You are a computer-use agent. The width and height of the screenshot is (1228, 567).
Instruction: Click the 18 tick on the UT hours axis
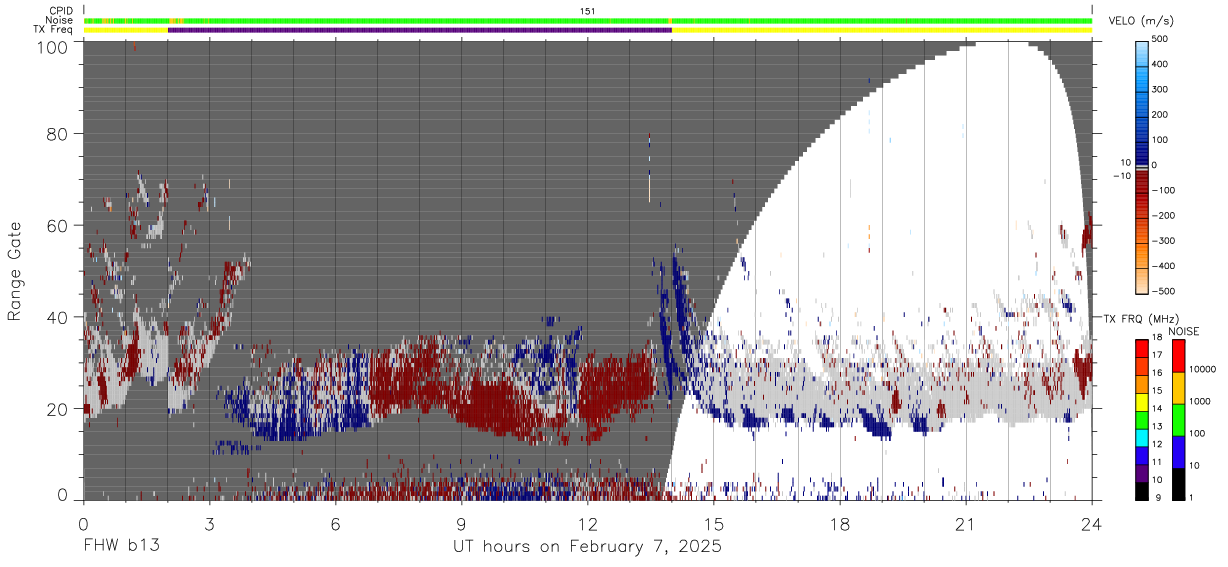[840, 523]
